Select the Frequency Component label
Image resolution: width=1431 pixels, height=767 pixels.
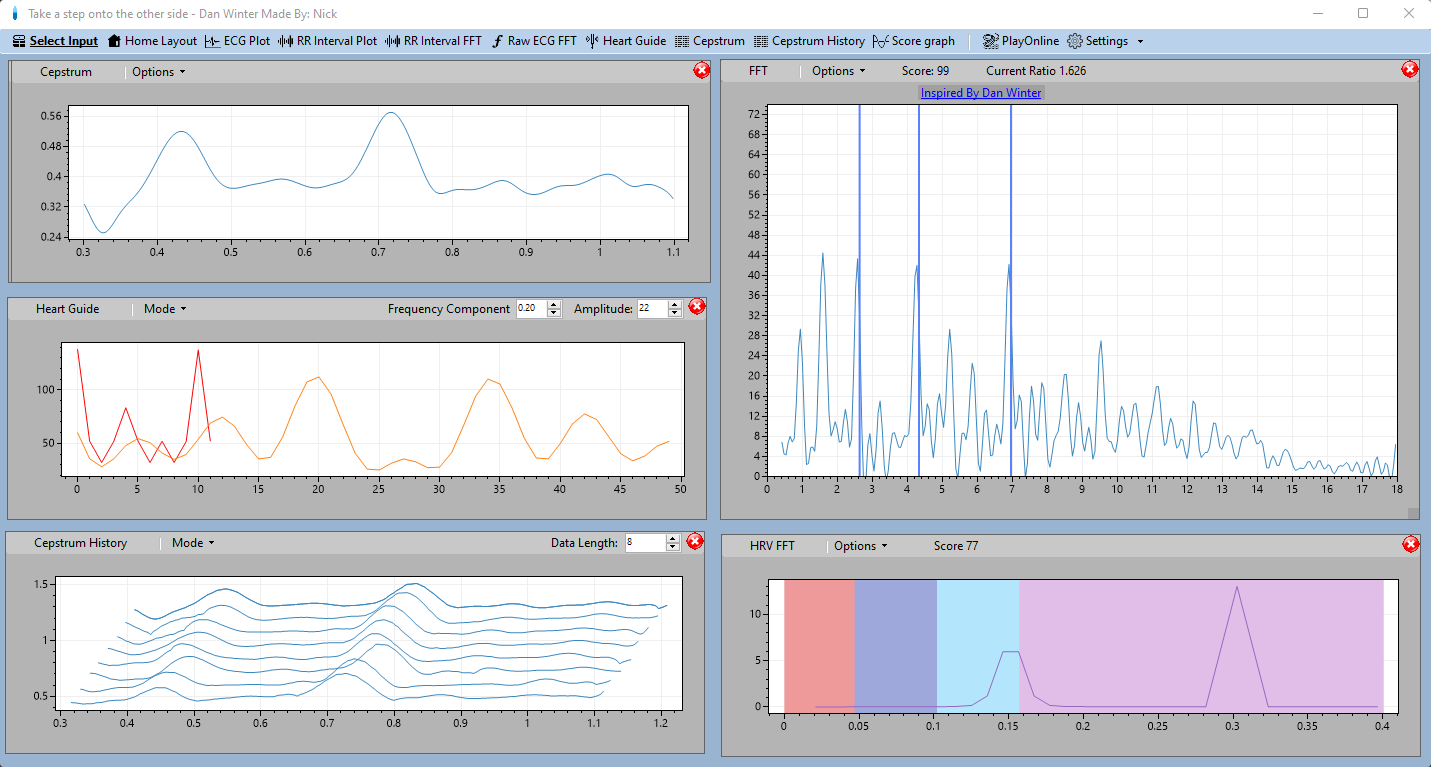(449, 309)
